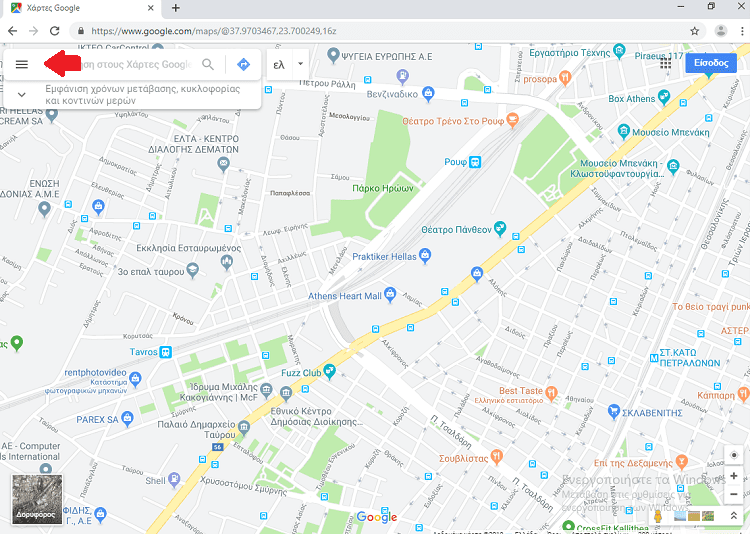Open the Chrome three-dot menu

742,31
